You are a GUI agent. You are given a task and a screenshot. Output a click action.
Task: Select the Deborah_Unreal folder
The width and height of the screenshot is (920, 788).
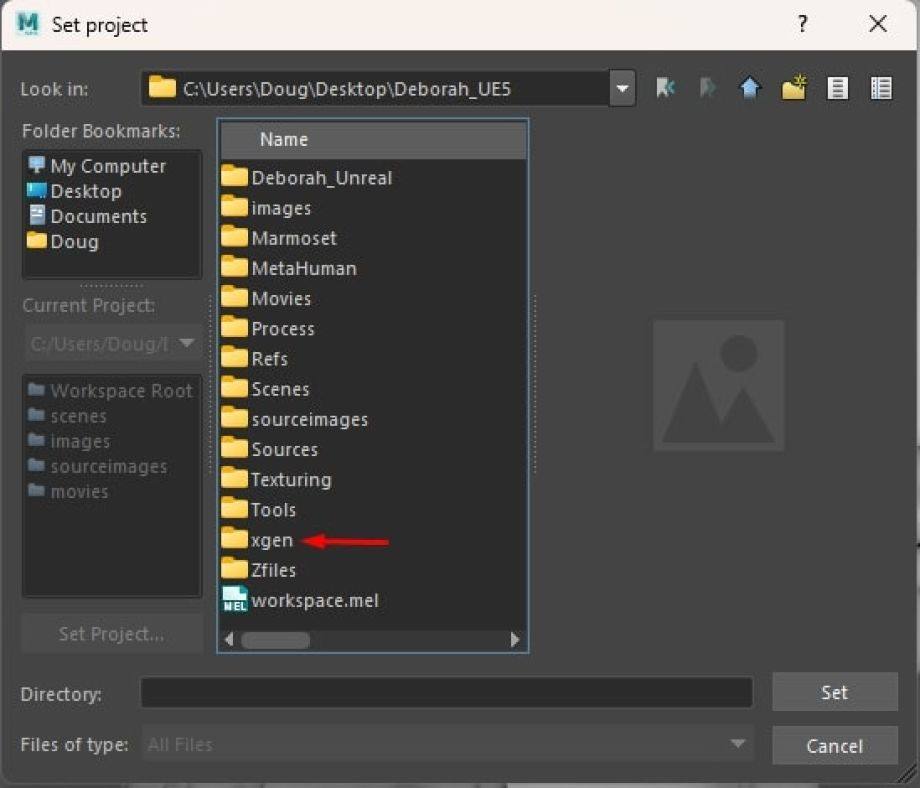tap(321, 178)
